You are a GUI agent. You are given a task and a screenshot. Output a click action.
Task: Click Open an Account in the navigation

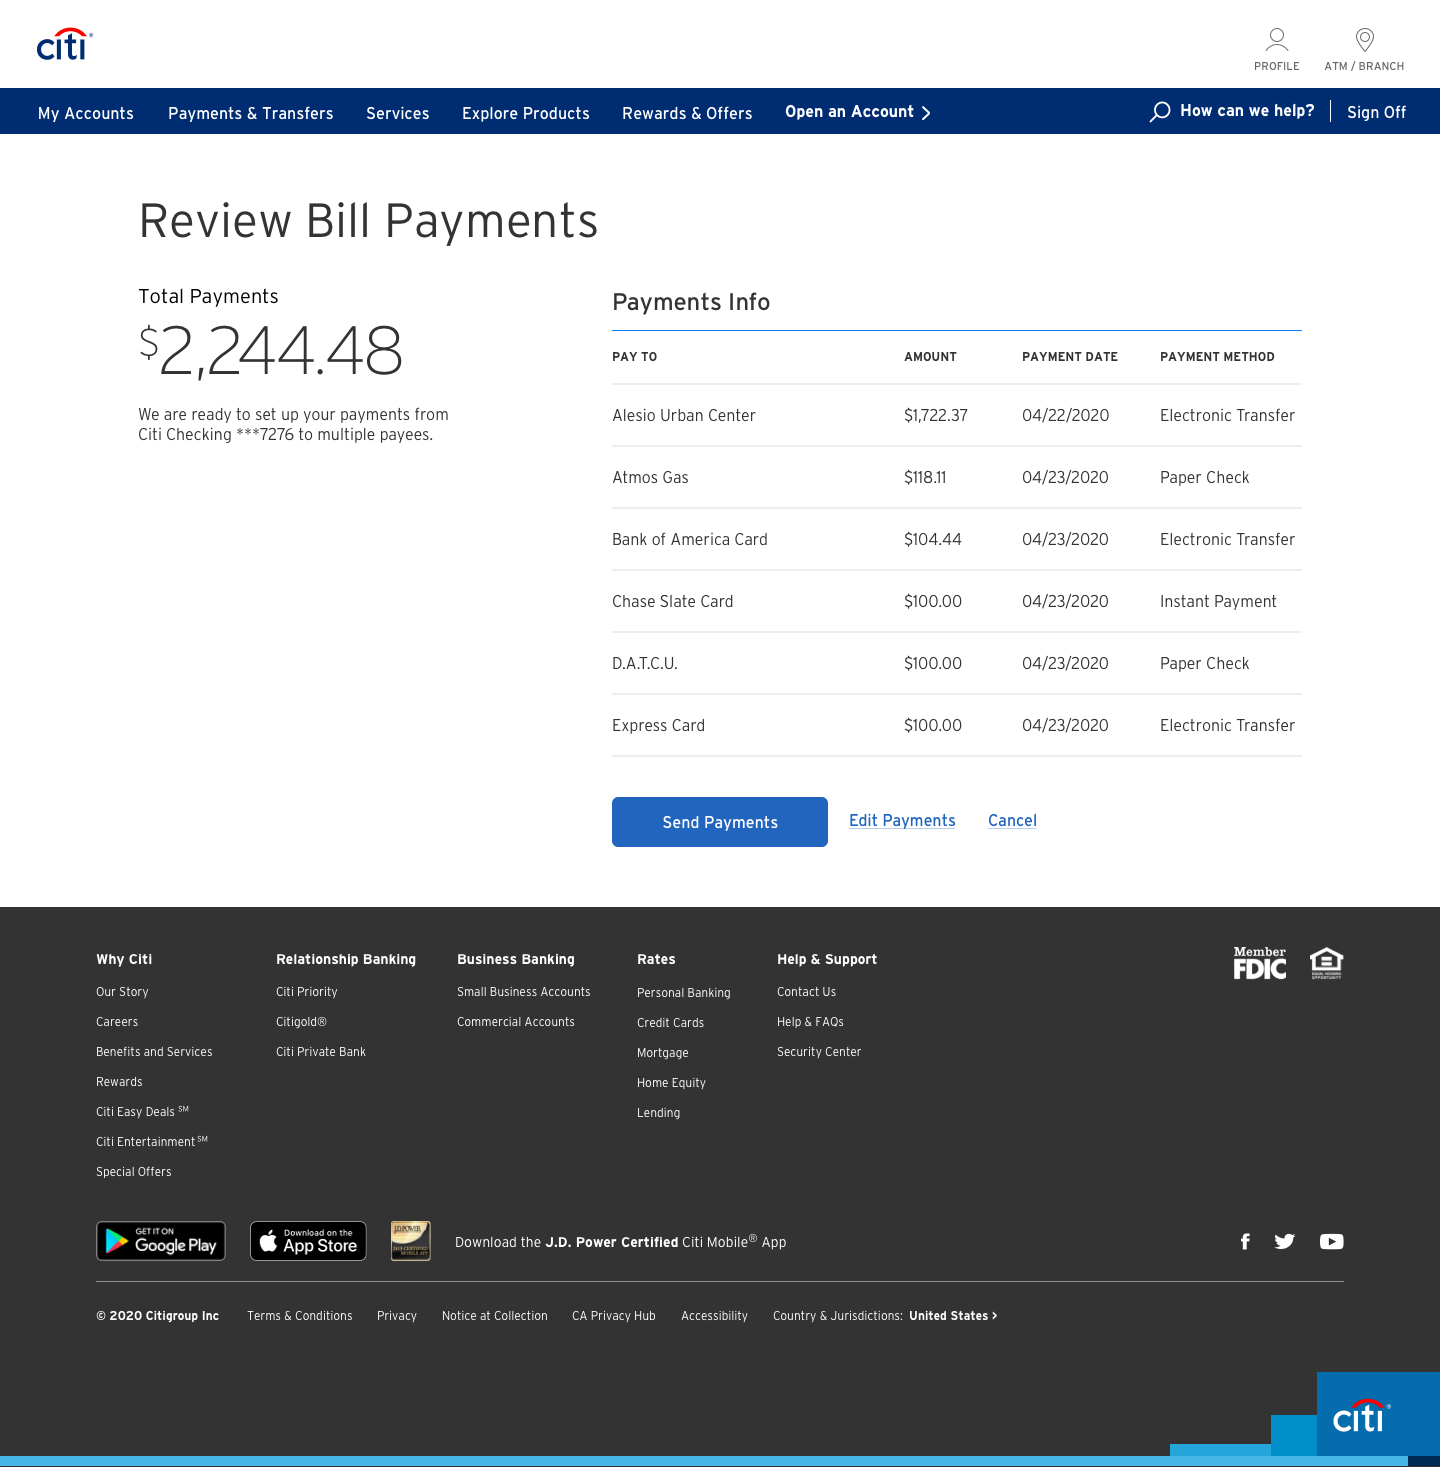coord(858,112)
